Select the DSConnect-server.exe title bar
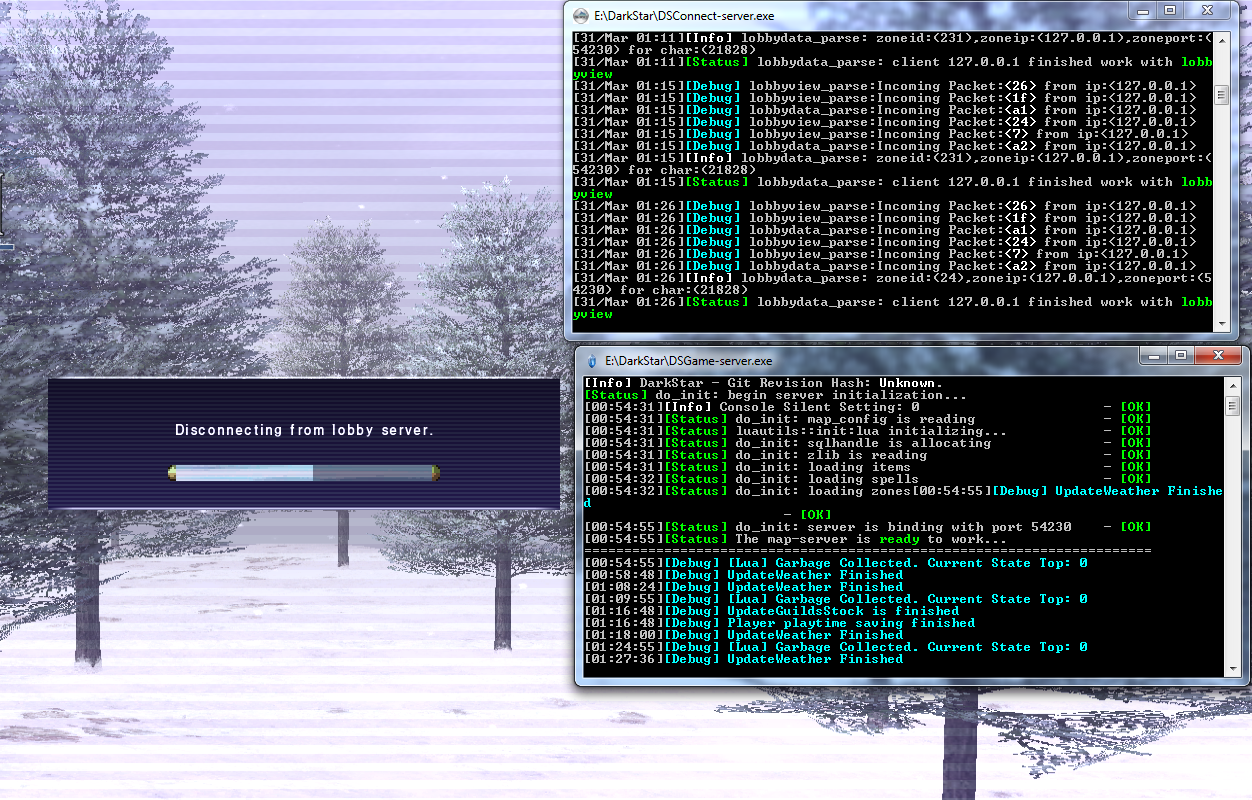Image resolution: width=1252 pixels, height=800 pixels. 850,16
